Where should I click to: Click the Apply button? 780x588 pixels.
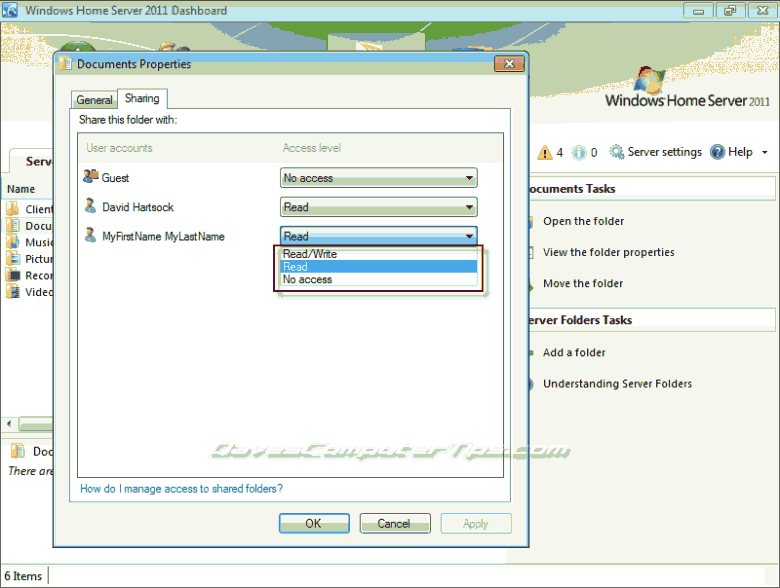click(x=476, y=523)
